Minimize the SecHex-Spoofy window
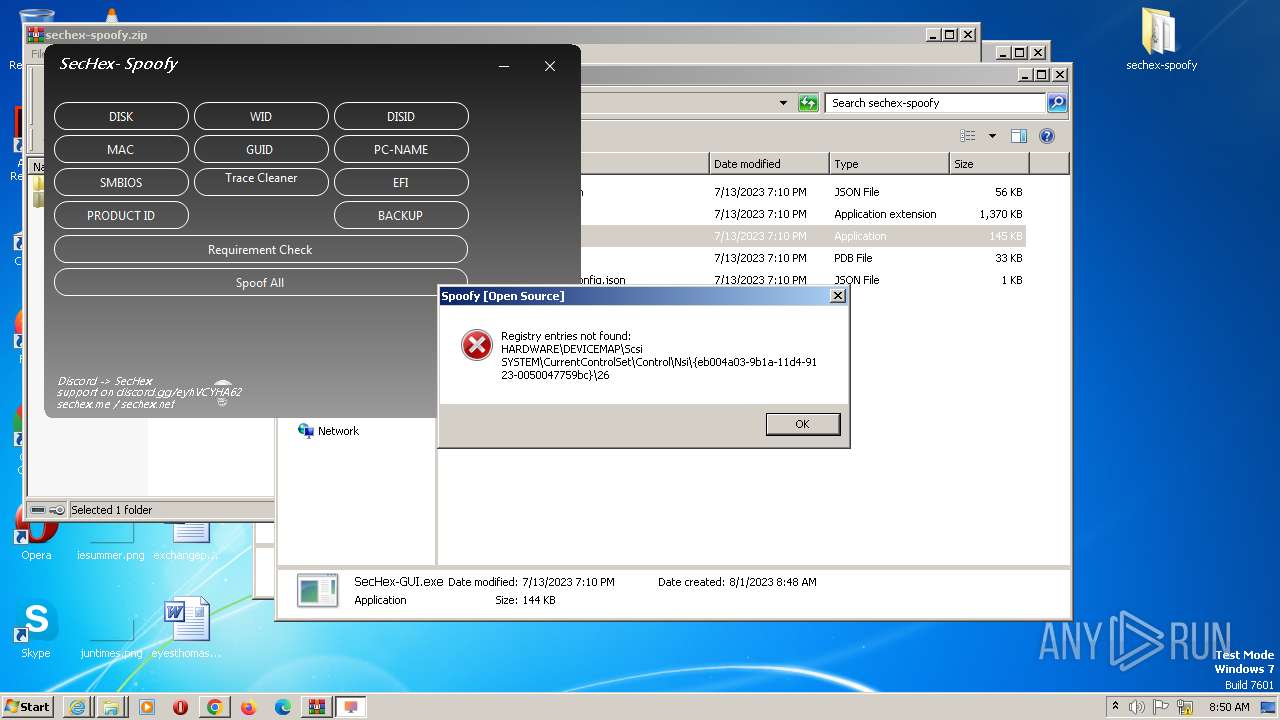This screenshot has width=1280, height=720. [x=504, y=66]
